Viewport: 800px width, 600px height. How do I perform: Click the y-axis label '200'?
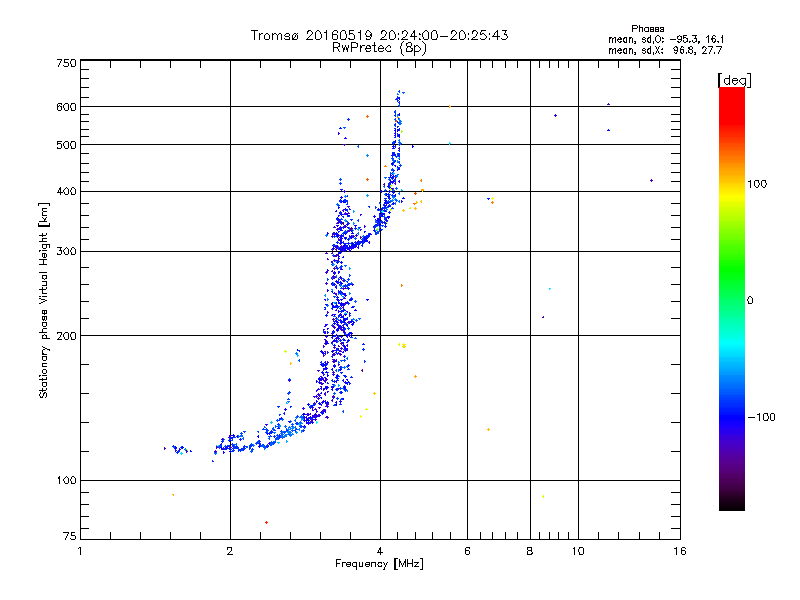click(x=66, y=336)
